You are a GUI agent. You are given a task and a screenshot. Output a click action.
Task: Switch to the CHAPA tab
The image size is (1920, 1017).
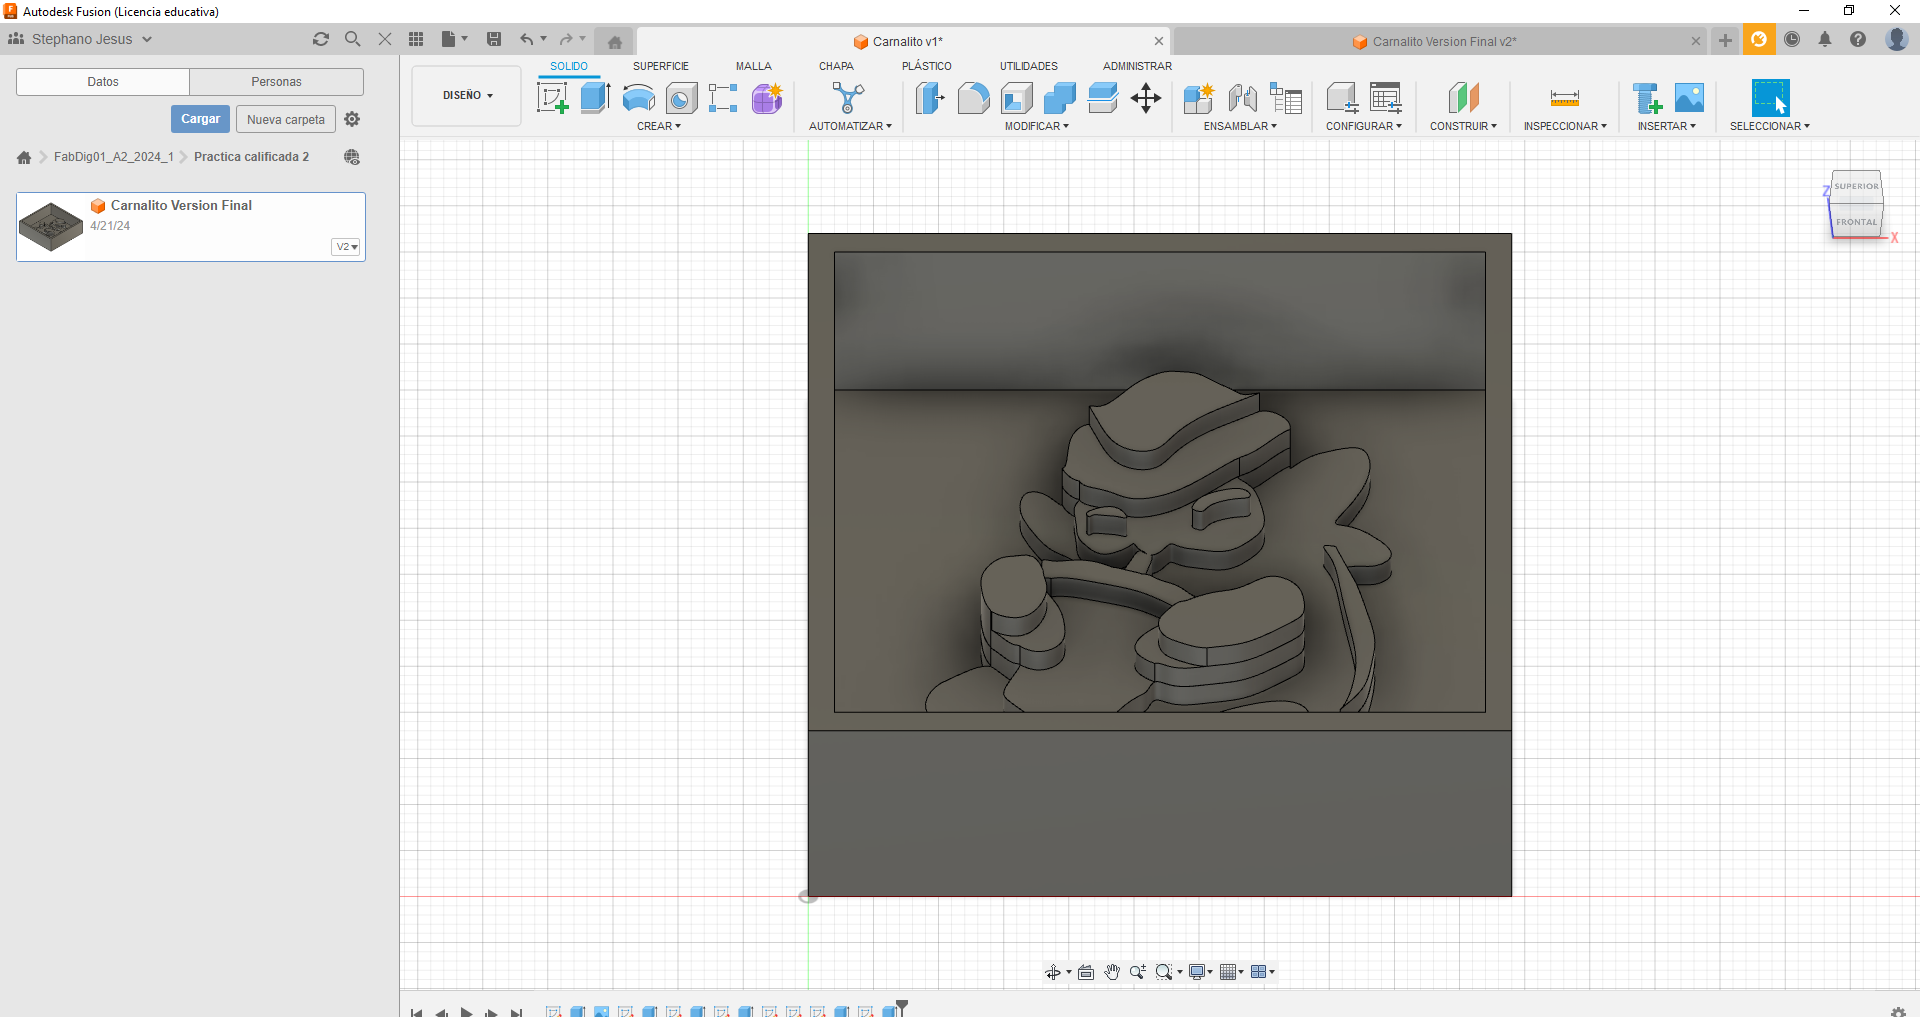coord(836,66)
